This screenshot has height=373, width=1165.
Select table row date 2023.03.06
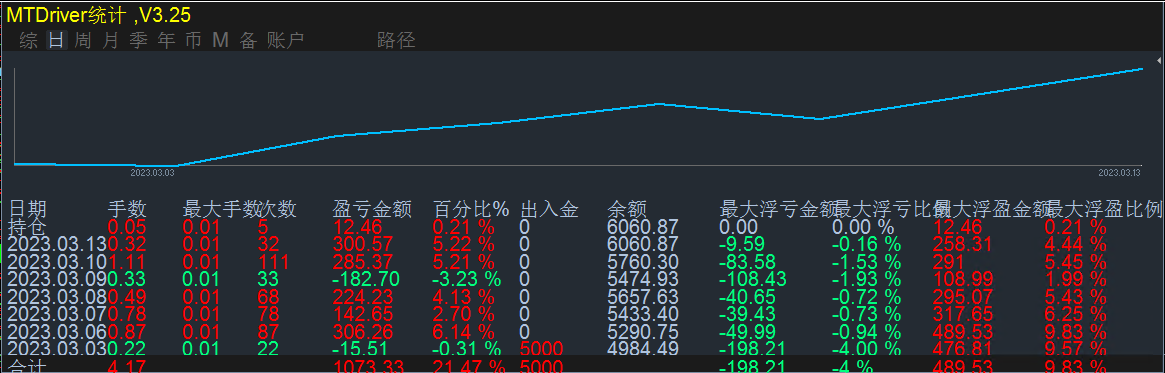pos(57,331)
